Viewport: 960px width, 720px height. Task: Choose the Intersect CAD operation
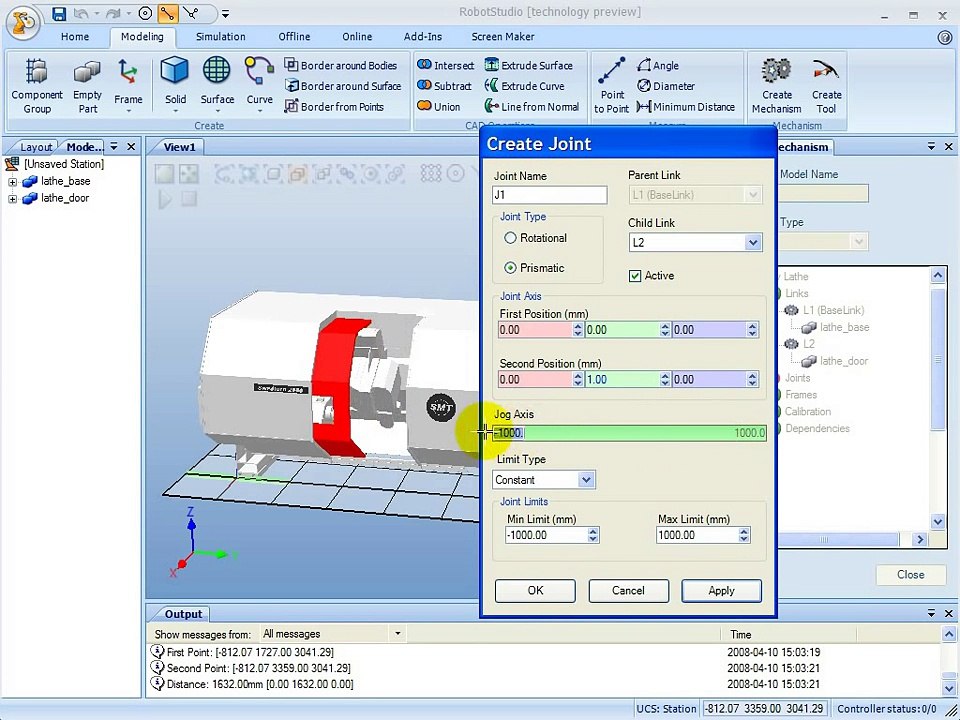(445, 66)
